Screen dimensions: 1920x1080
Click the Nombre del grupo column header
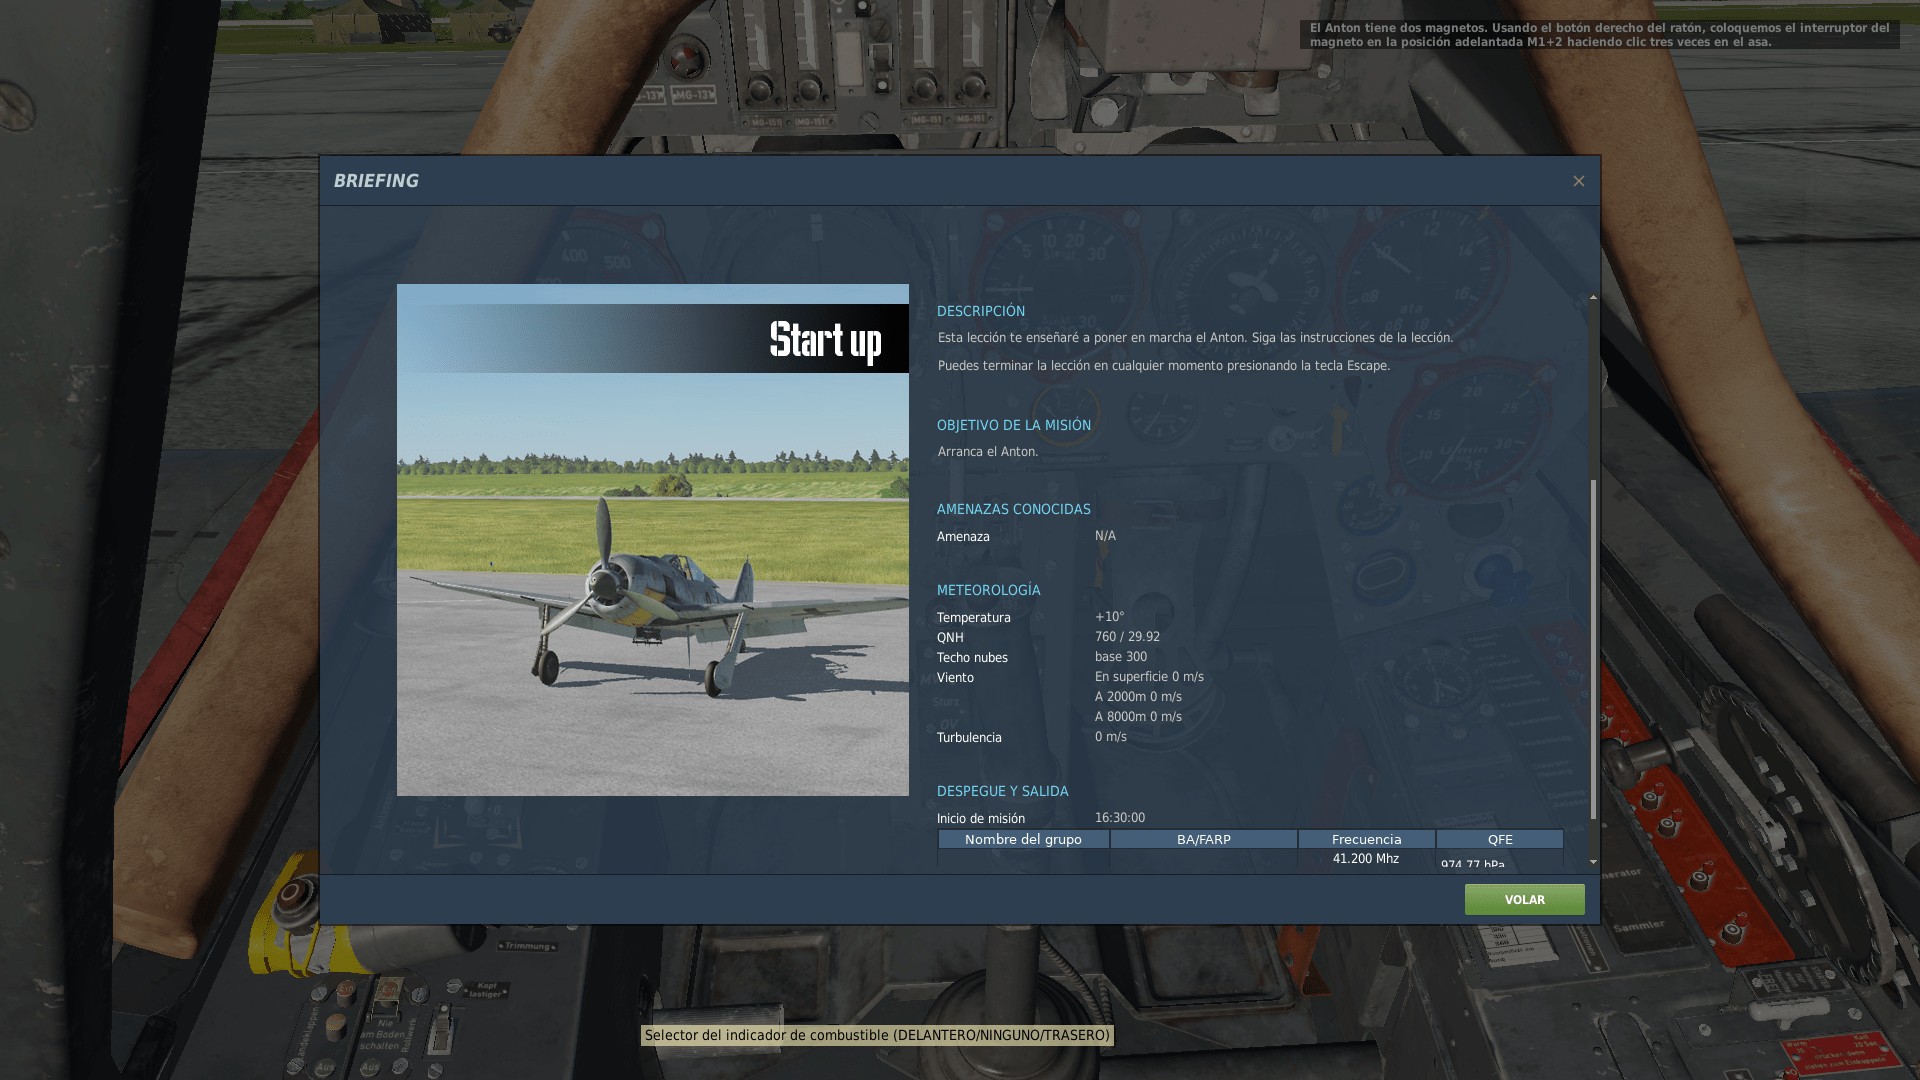coord(1023,839)
